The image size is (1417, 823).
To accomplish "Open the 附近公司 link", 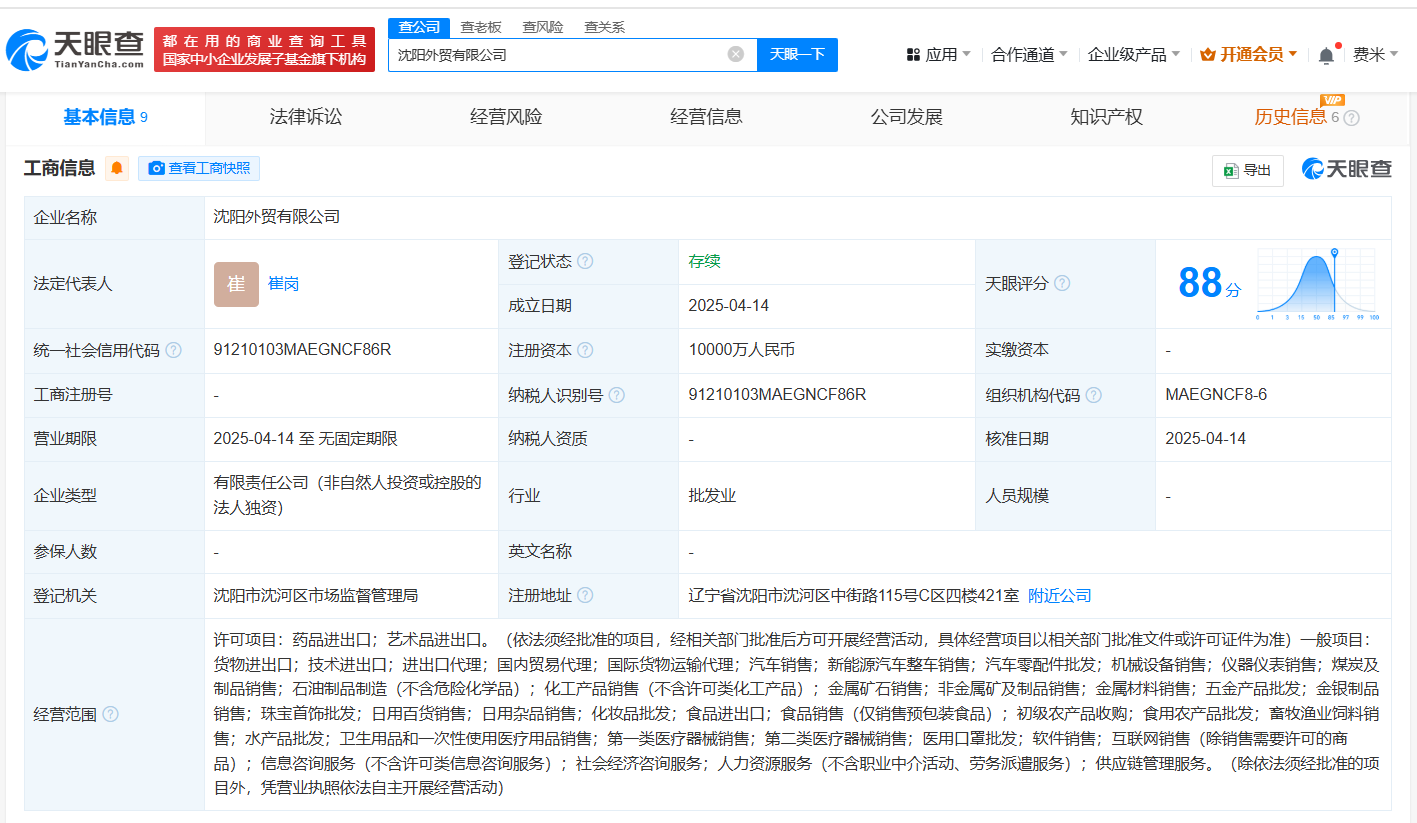I will tap(1059, 595).
